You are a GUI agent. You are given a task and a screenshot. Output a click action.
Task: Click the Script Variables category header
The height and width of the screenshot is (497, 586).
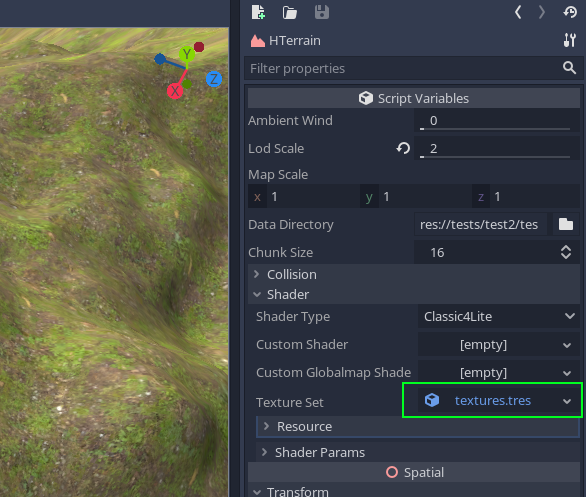tap(414, 98)
